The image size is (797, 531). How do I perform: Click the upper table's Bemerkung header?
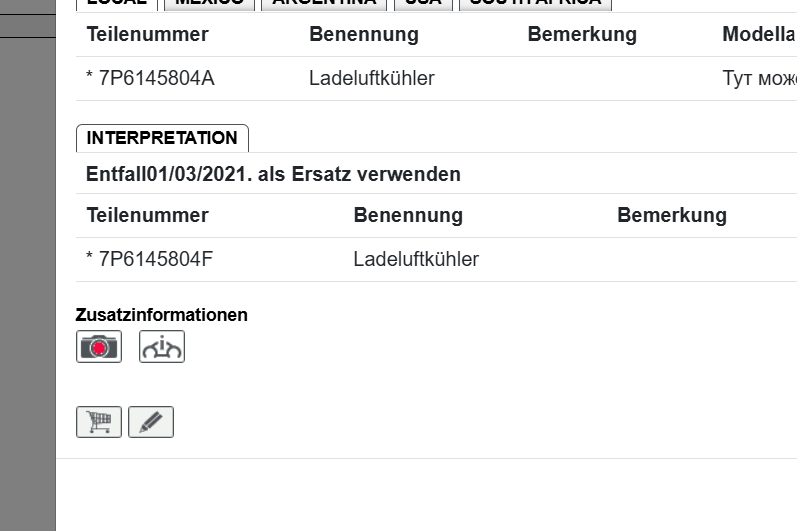[582, 34]
